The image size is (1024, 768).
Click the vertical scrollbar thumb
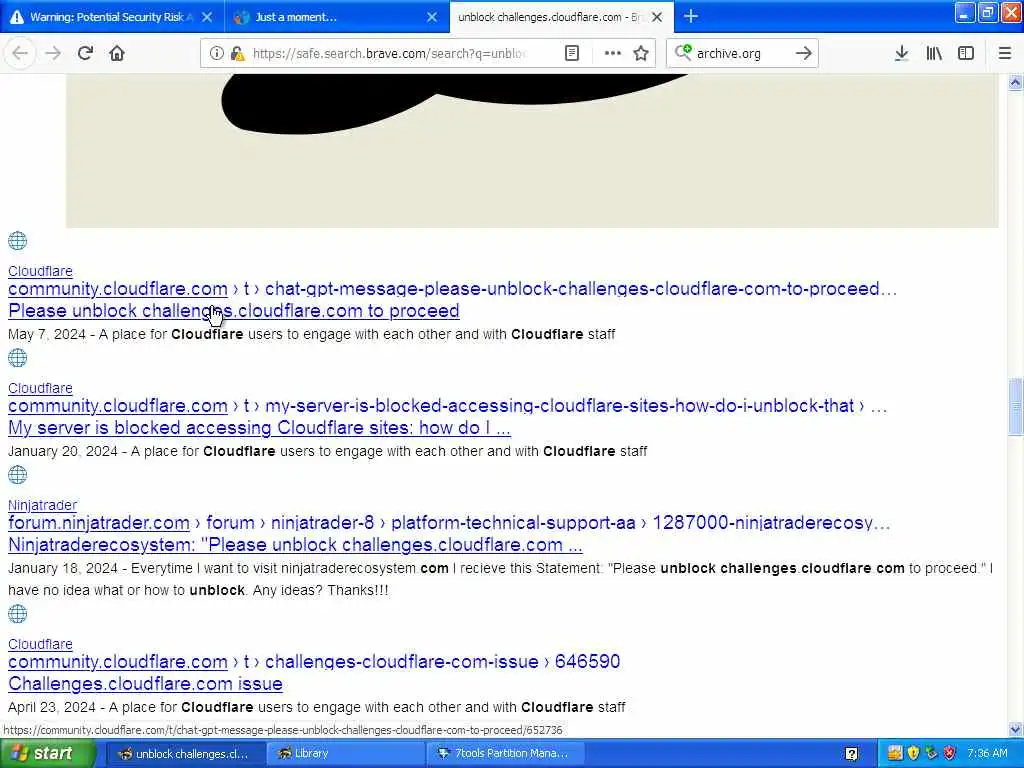pos(1015,406)
